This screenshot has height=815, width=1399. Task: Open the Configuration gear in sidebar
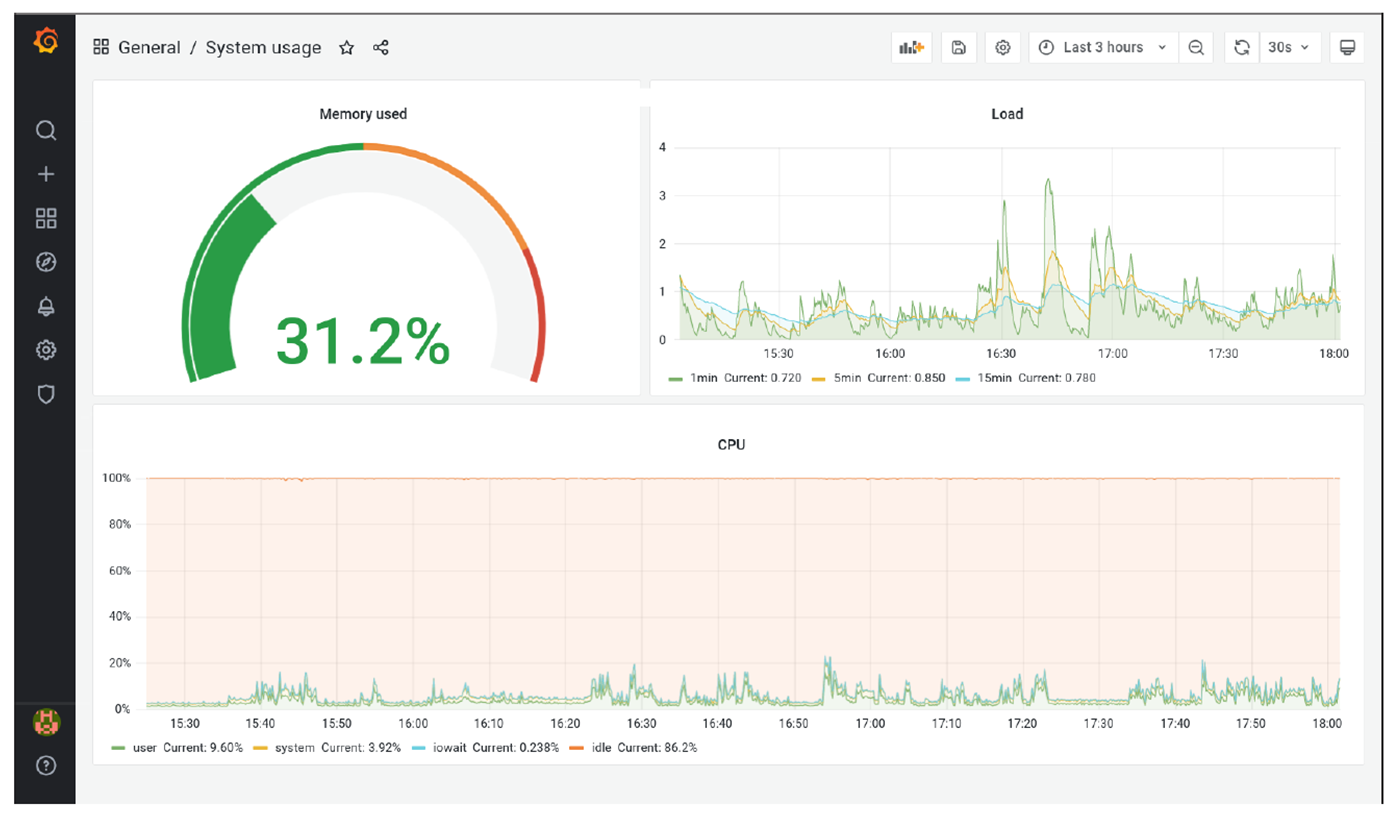(46, 350)
